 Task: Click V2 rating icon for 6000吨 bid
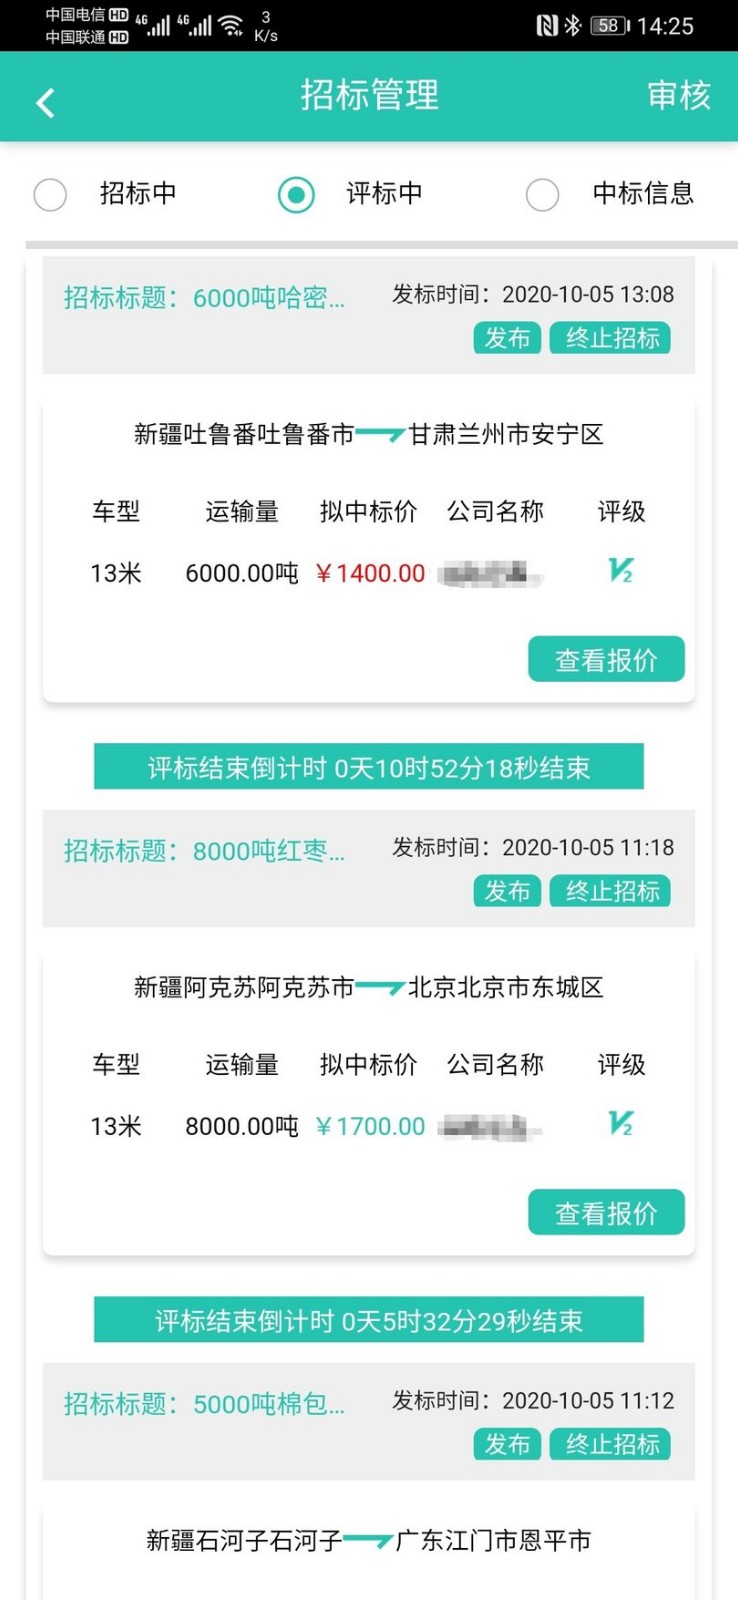(621, 571)
